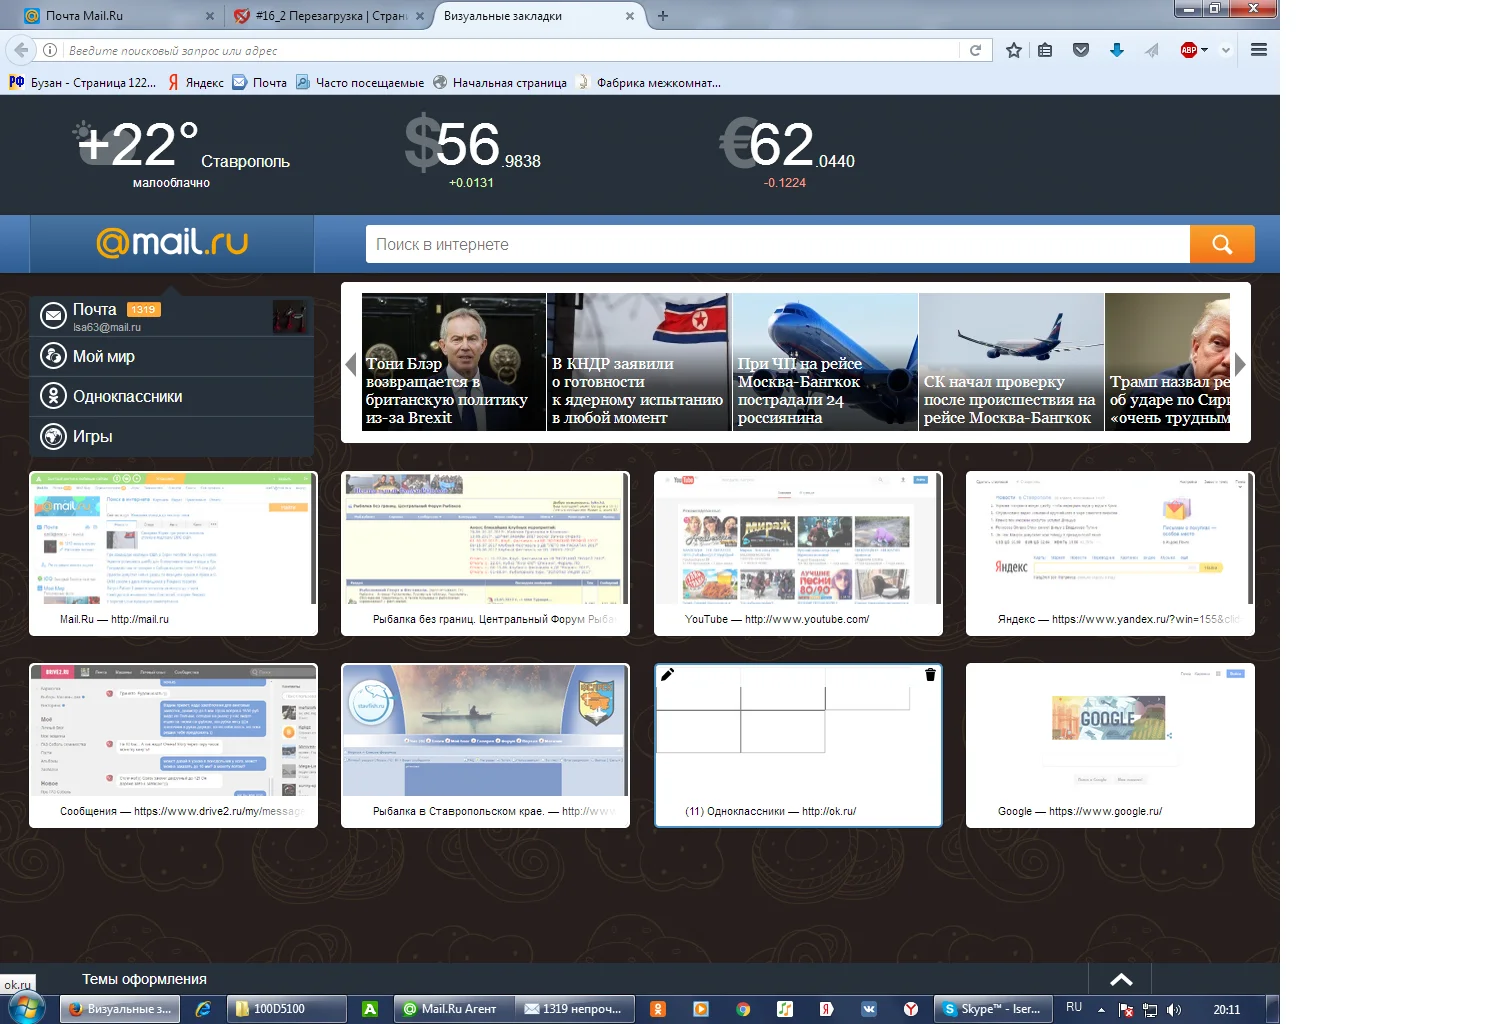Open the Темы оформления link
Screen dimensions: 1500x1024
click(142, 978)
